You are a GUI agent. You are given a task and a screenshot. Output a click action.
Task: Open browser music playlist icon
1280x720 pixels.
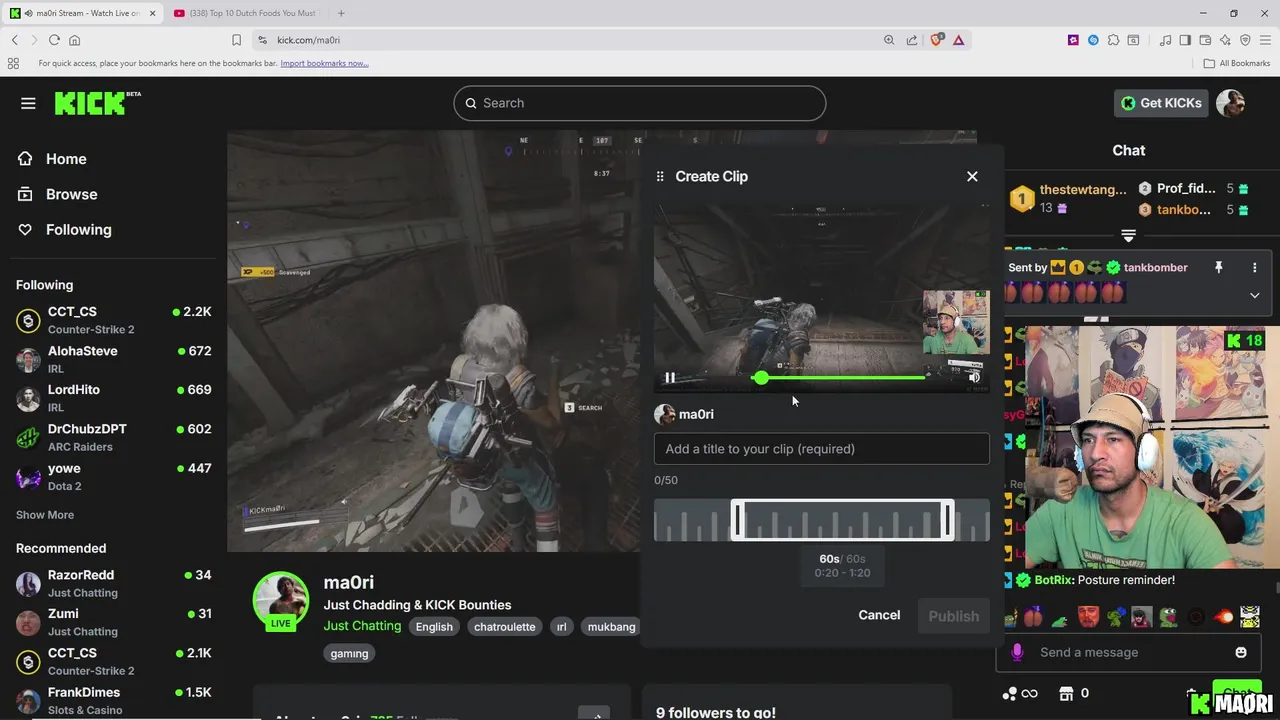point(1165,40)
